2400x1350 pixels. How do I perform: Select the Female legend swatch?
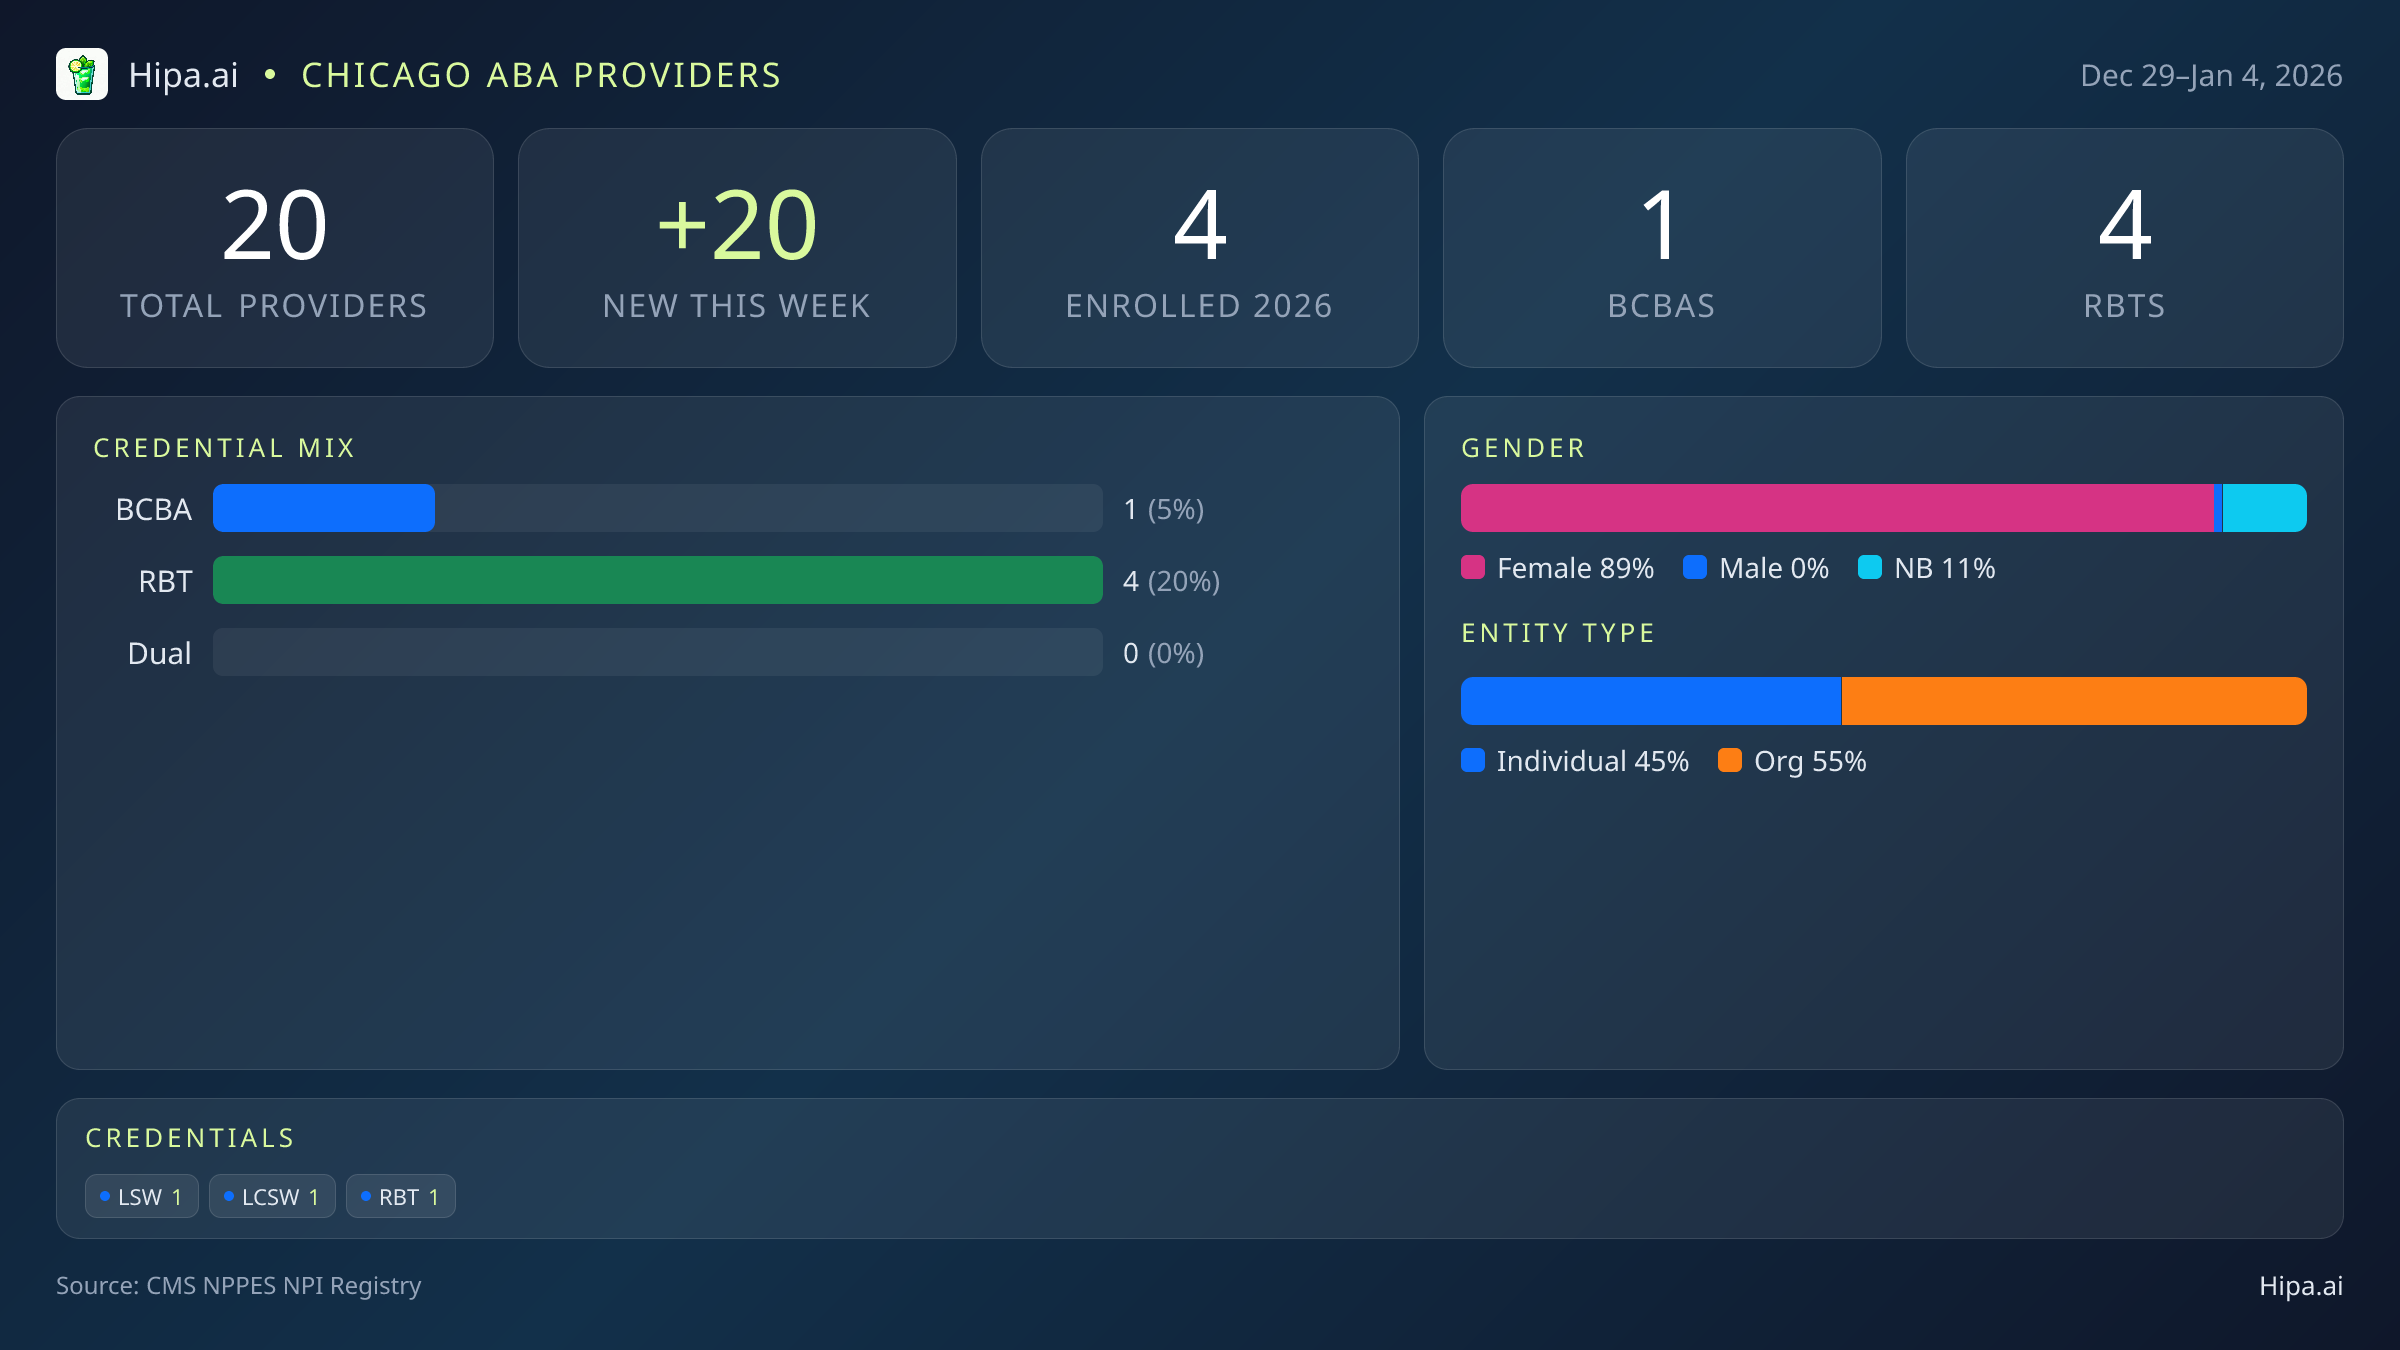[x=1474, y=568]
